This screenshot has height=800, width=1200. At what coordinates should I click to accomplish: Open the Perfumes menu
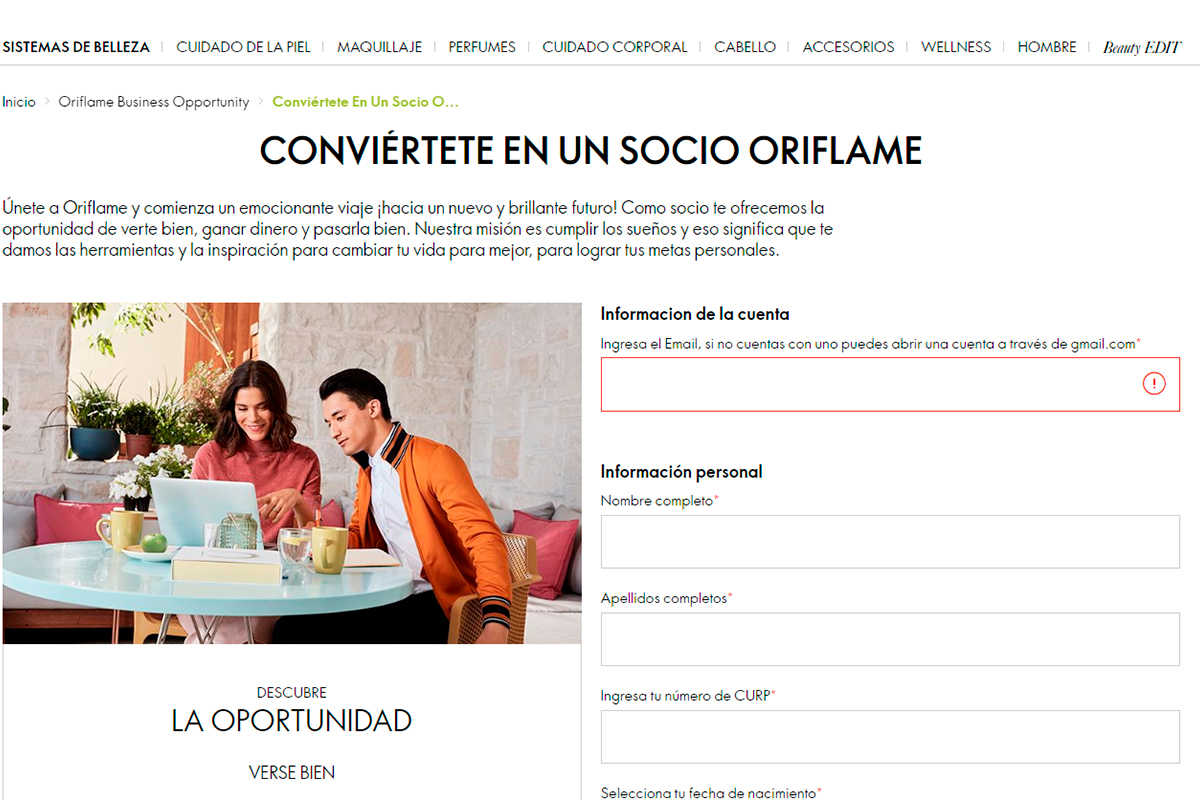click(x=482, y=47)
